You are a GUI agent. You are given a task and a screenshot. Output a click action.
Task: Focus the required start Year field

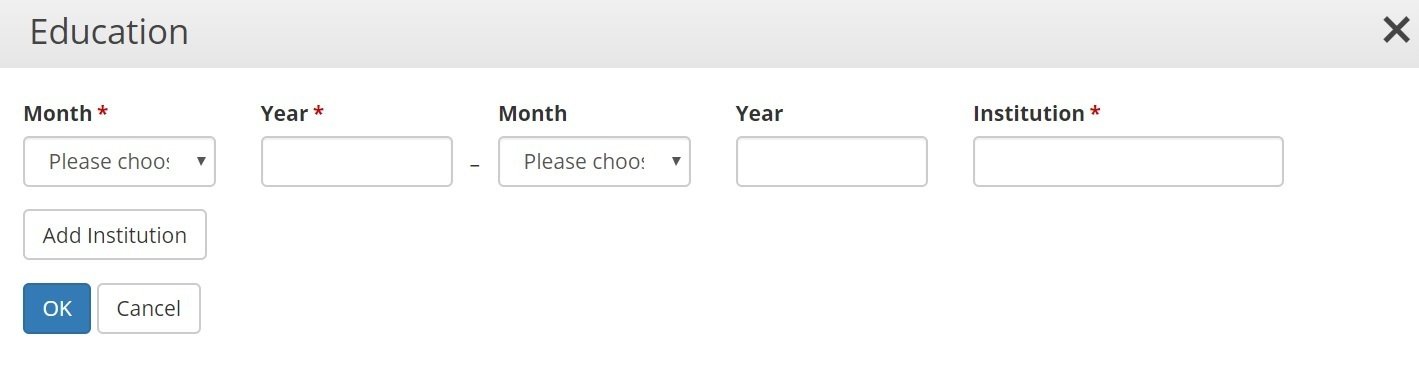[357, 161]
